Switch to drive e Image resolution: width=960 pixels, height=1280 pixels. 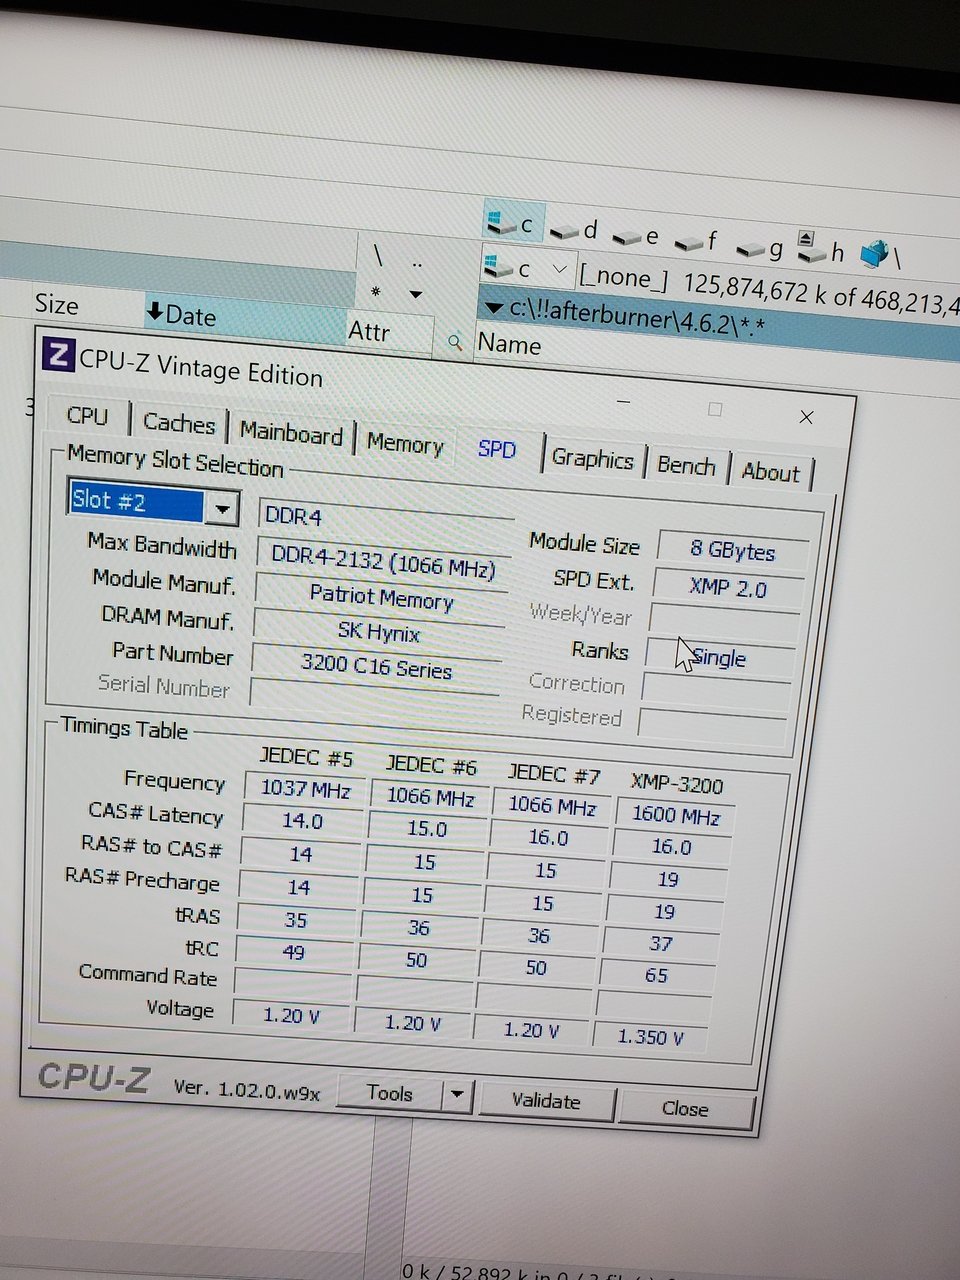coord(636,238)
